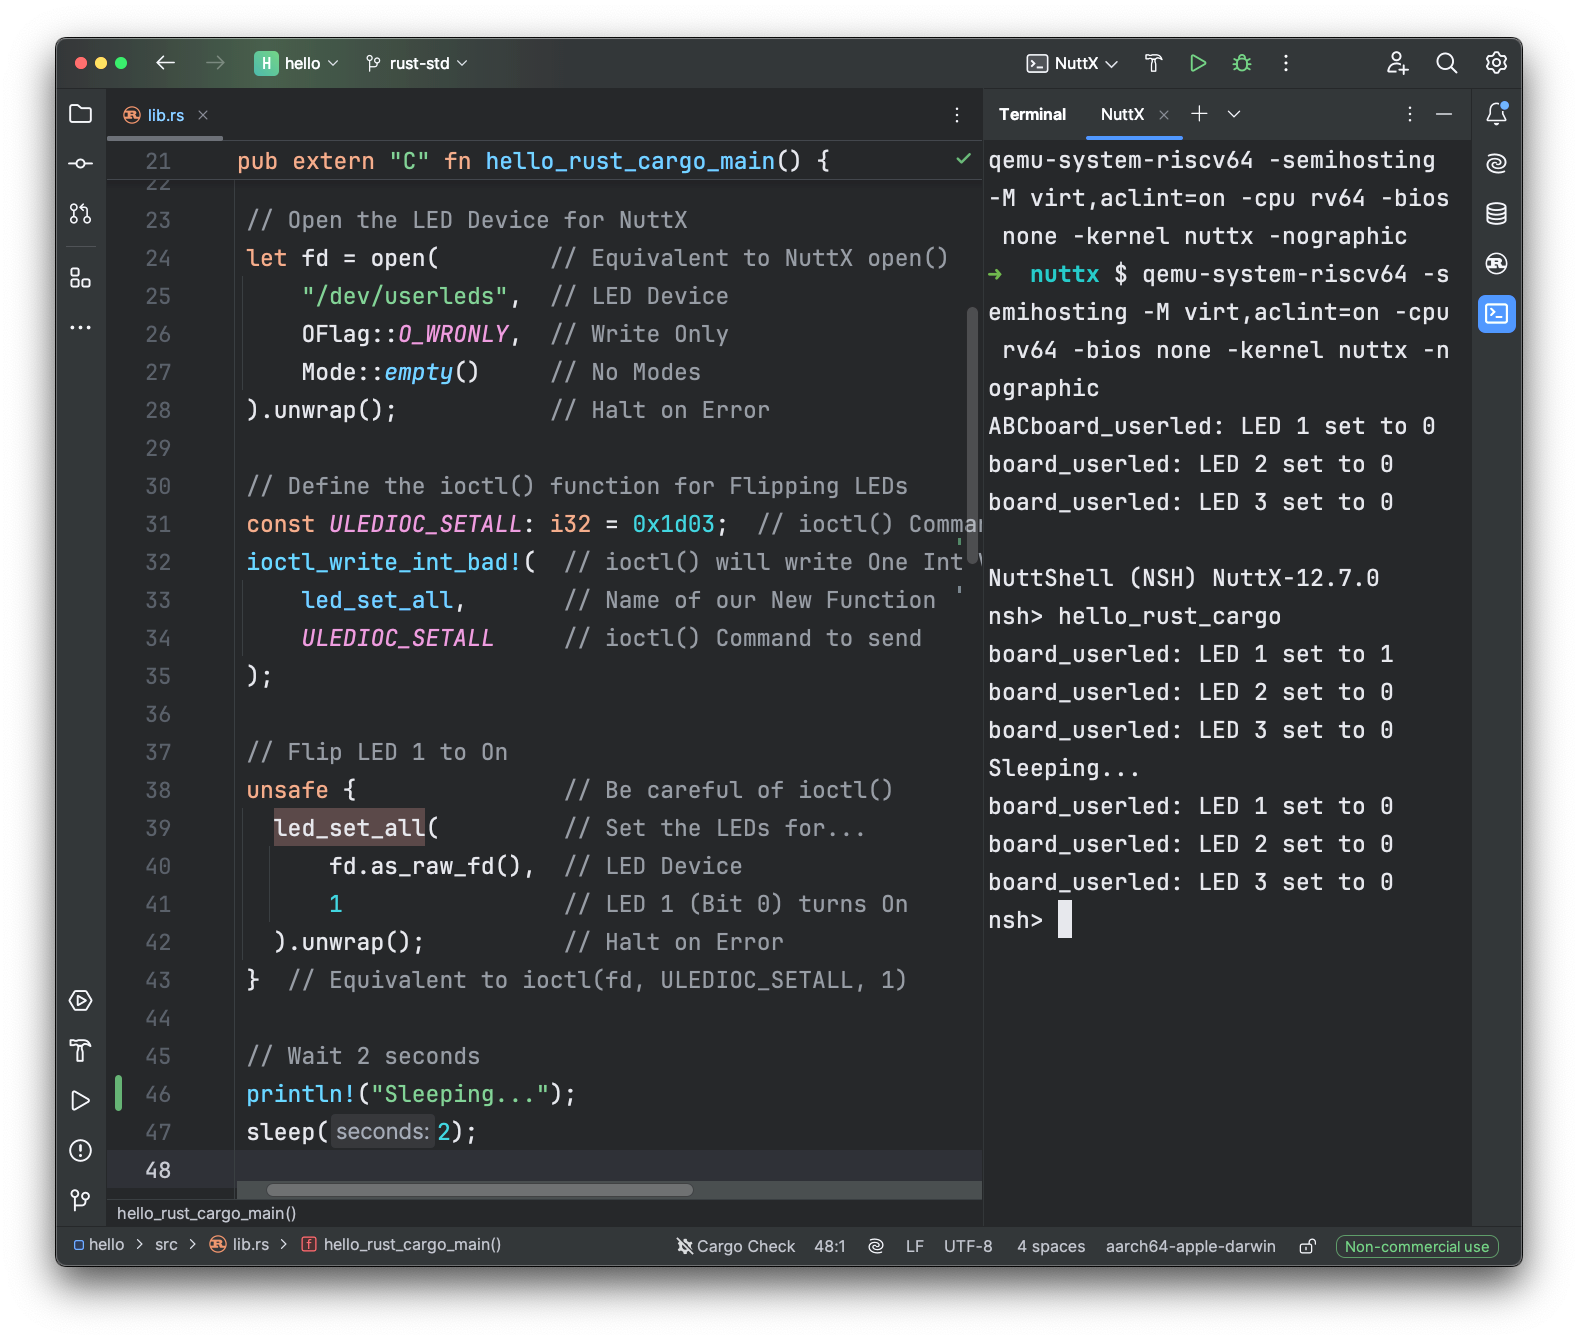Open the Problems tool window
The image size is (1578, 1340).
tap(81, 1150)
